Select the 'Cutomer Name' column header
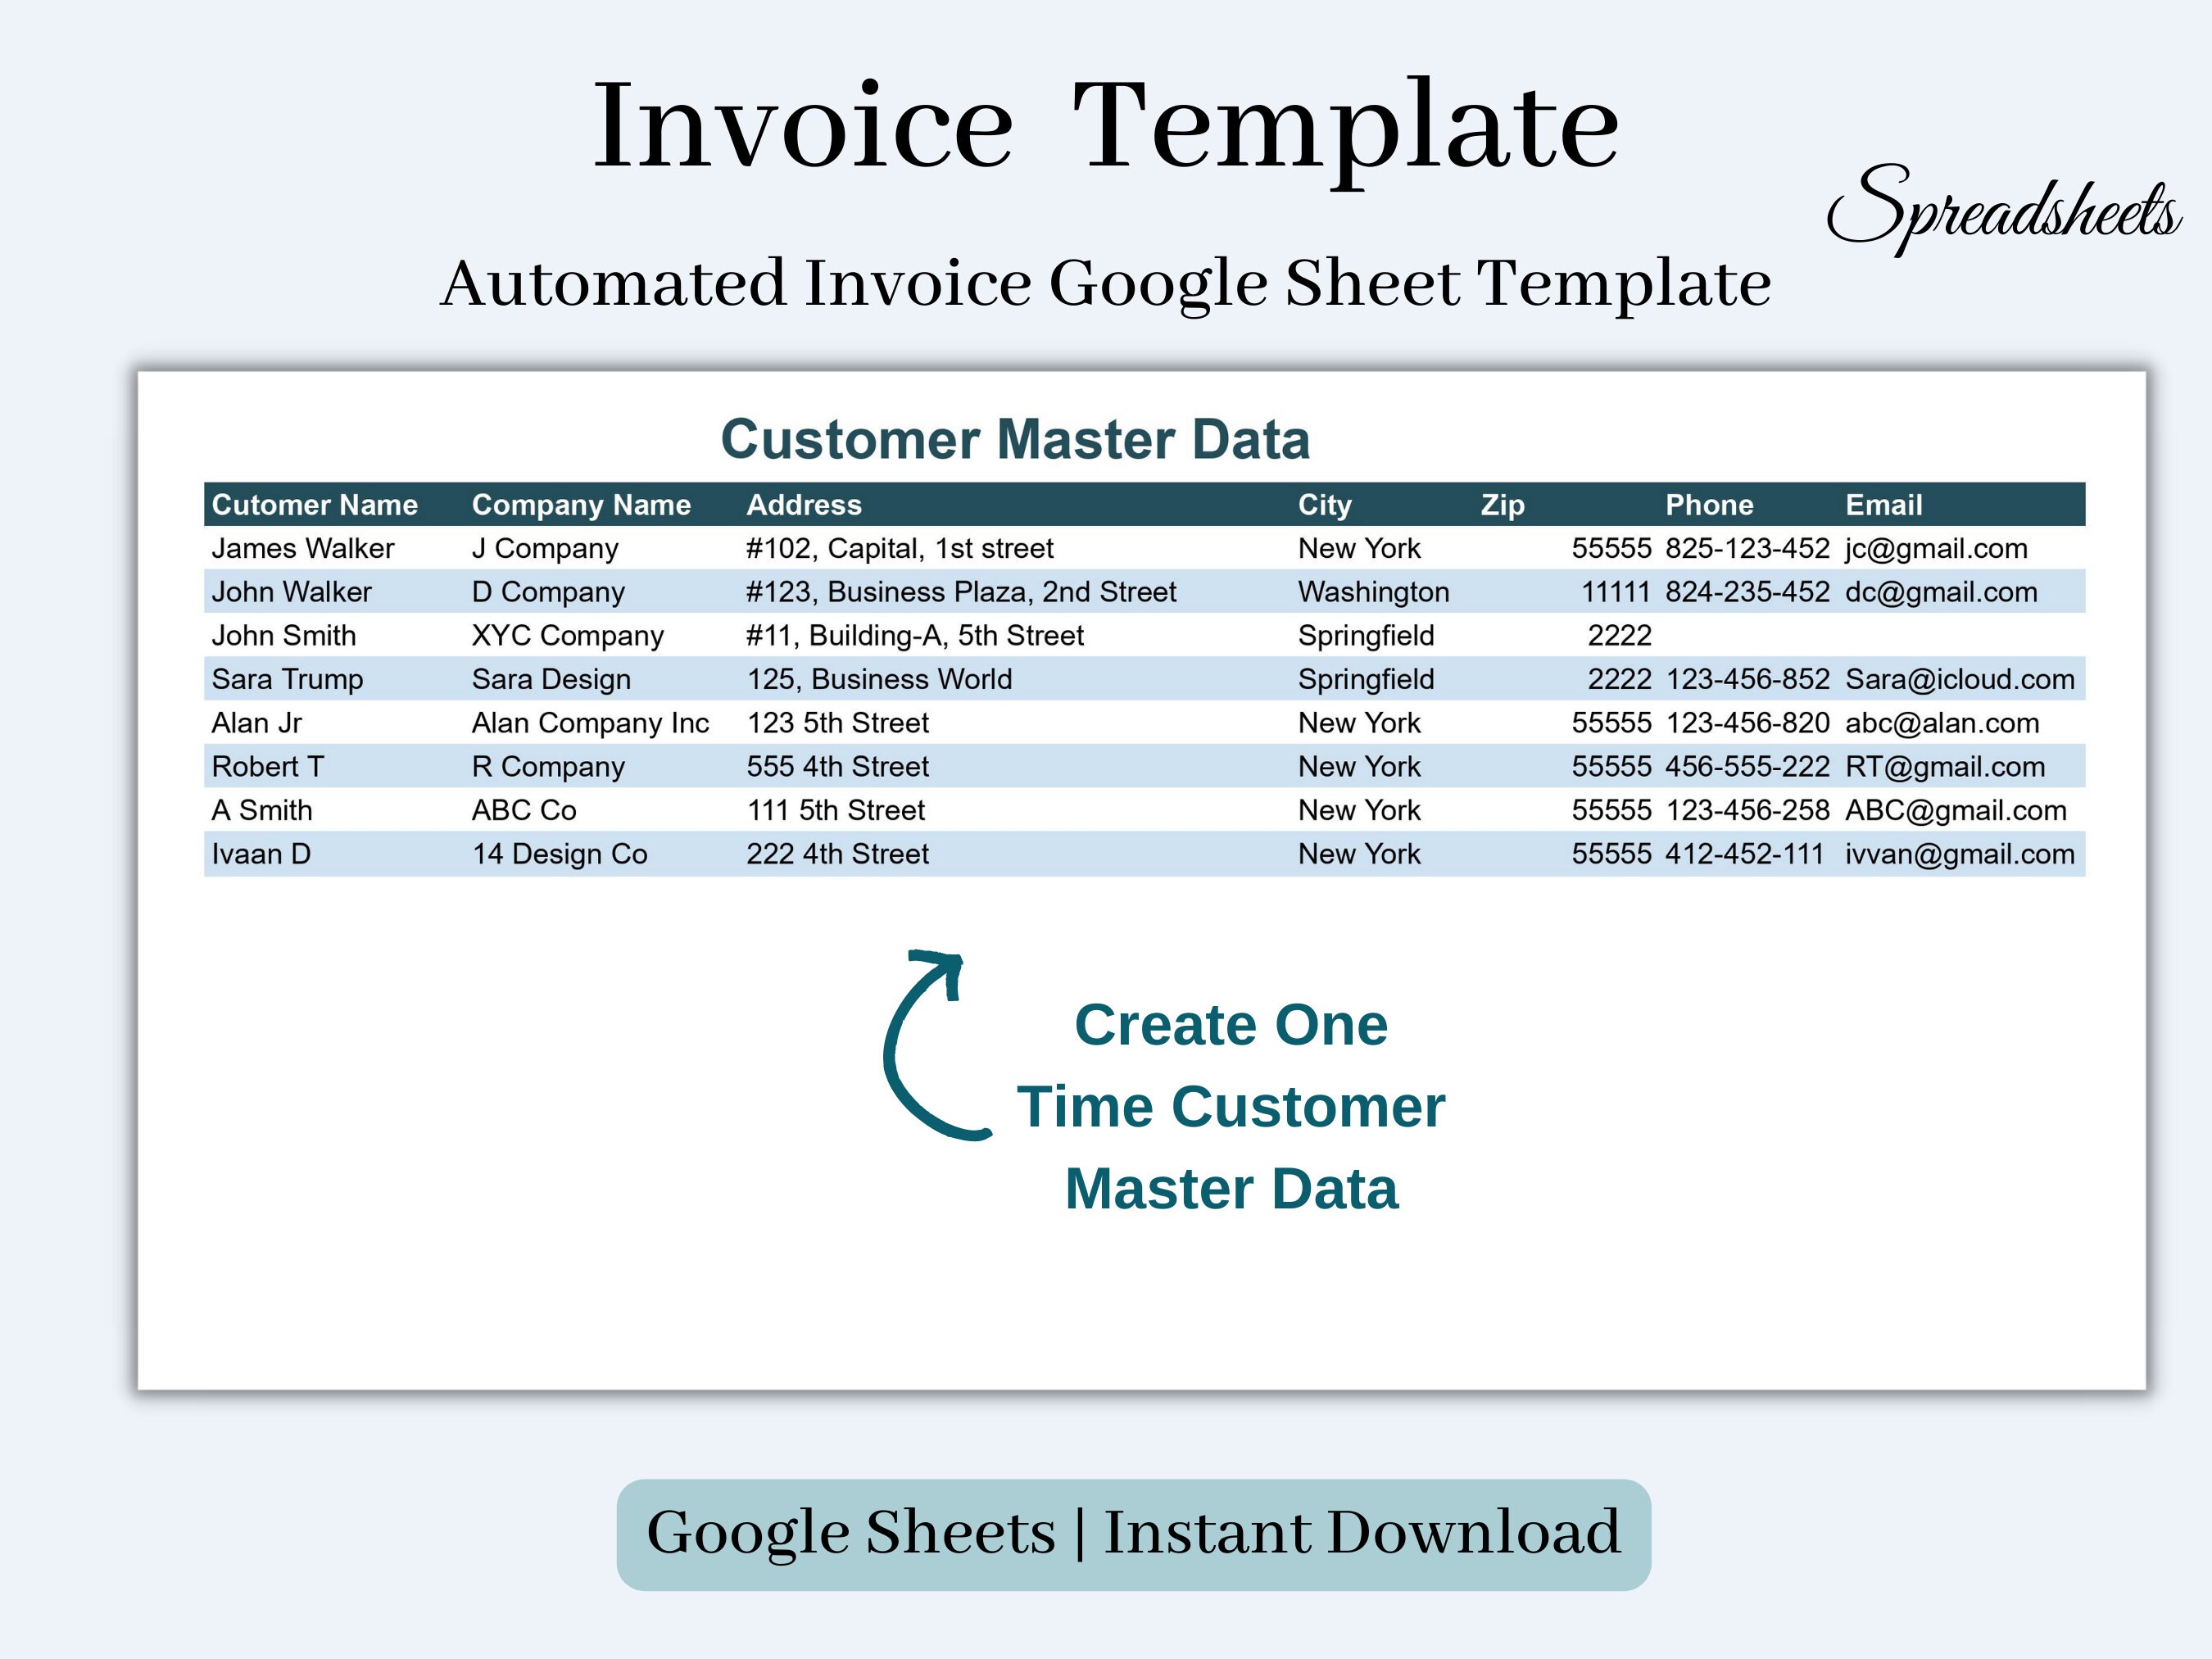Image resolution: width=2212 pixels, height=1659 pixels. pyautogui.click(x=315, y=505)
